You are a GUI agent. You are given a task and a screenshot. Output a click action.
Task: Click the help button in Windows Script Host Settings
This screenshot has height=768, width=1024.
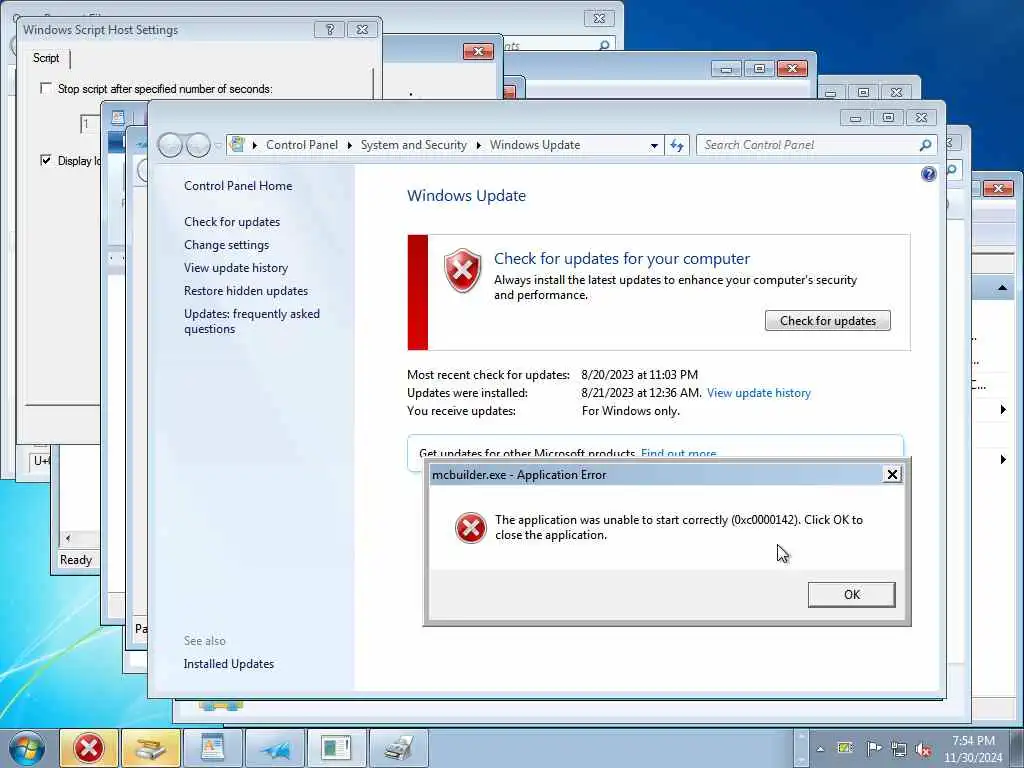329,29
